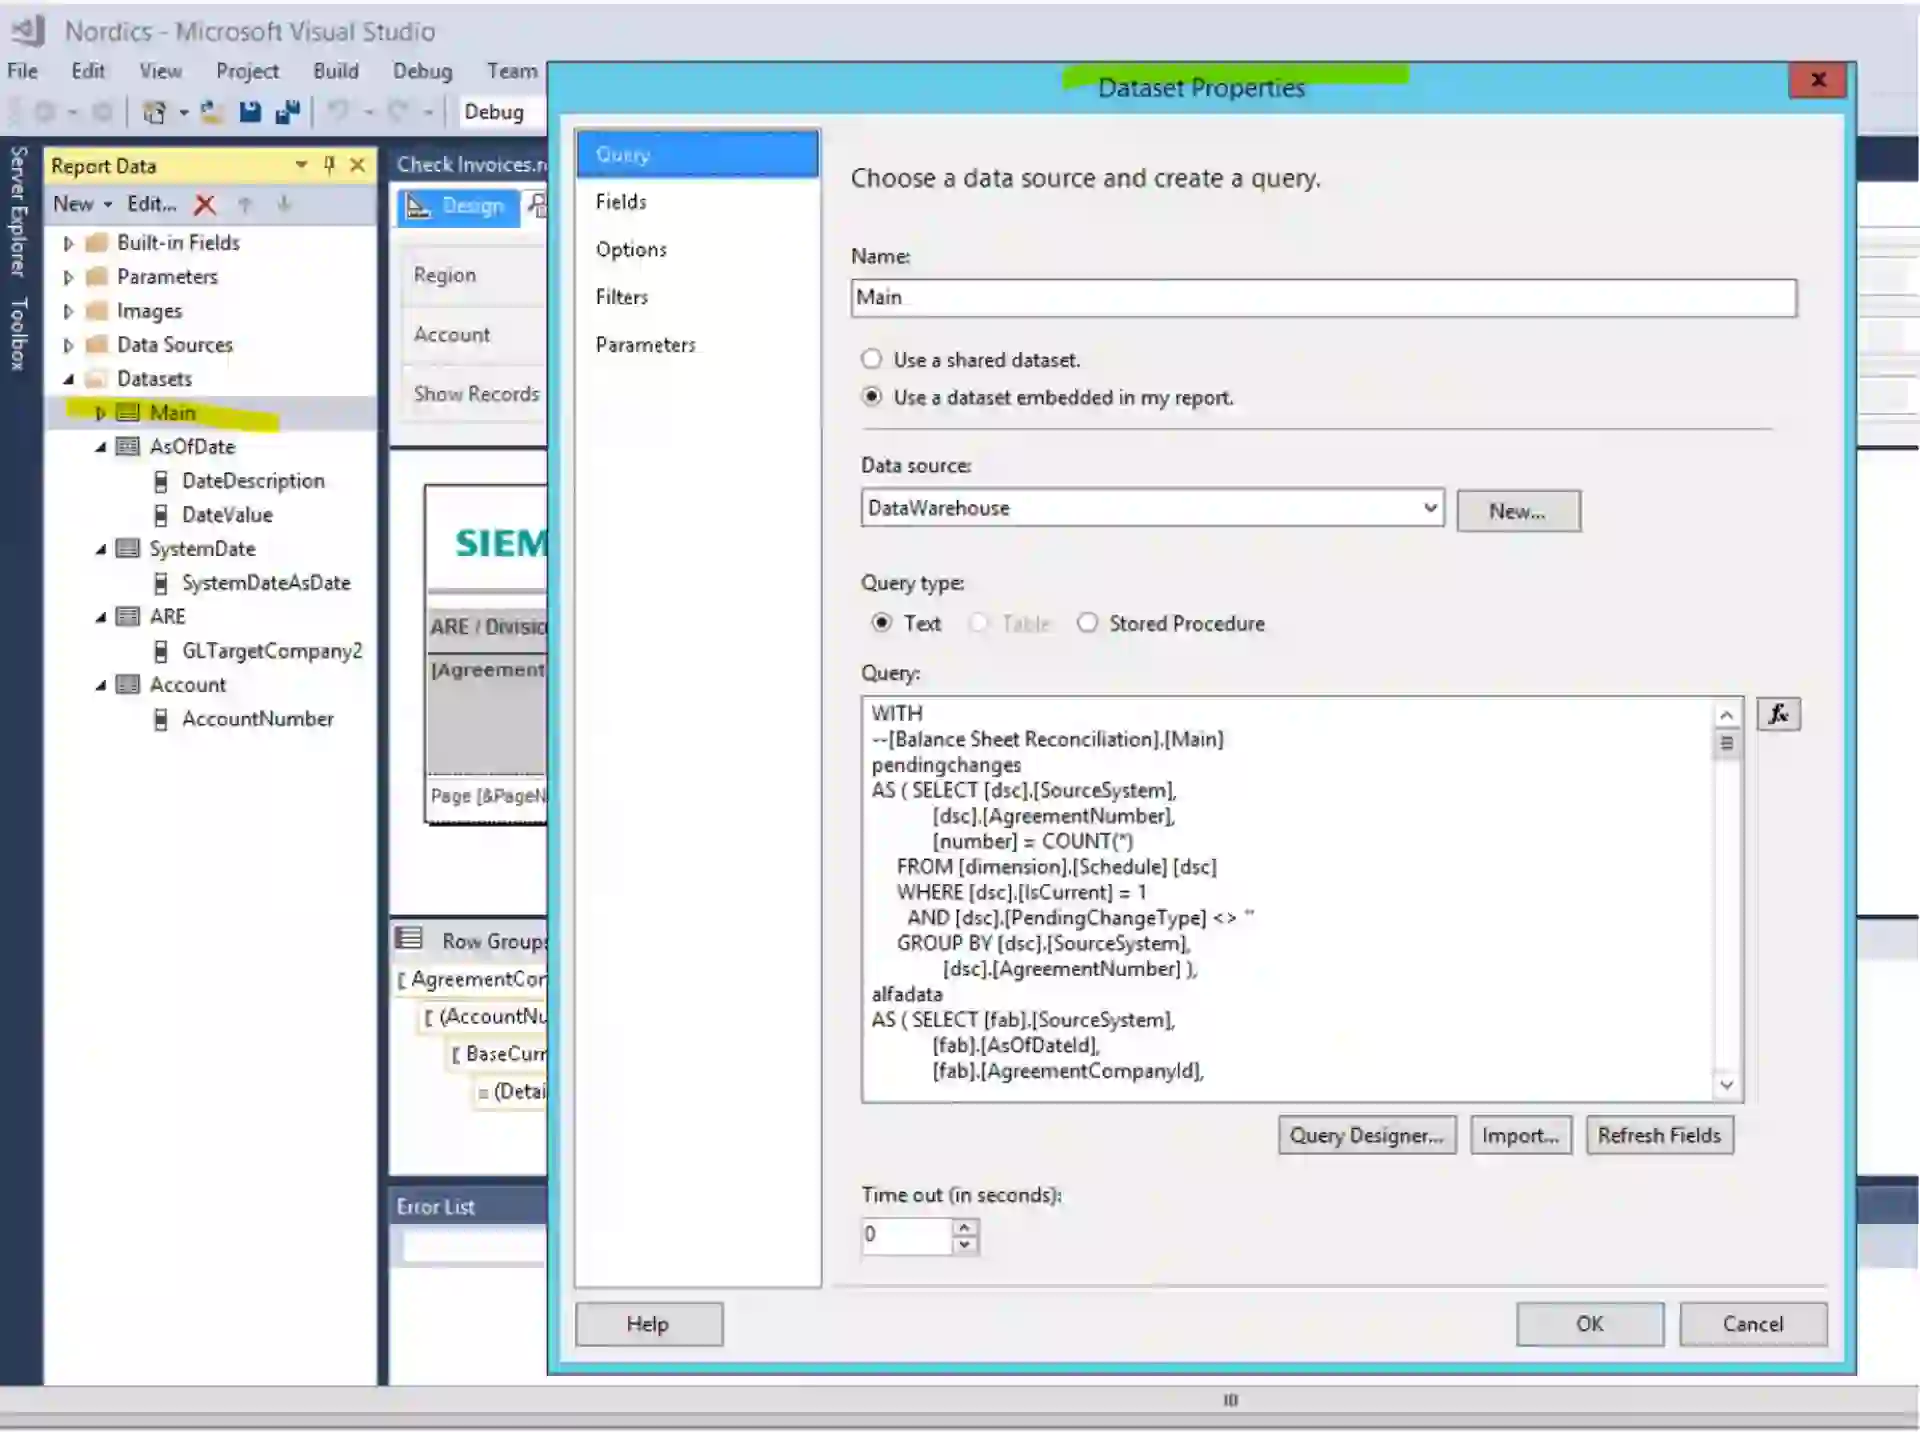Select Use a shared dataset option
This screenshot has width=1920, height=1432.
[872, 359]
